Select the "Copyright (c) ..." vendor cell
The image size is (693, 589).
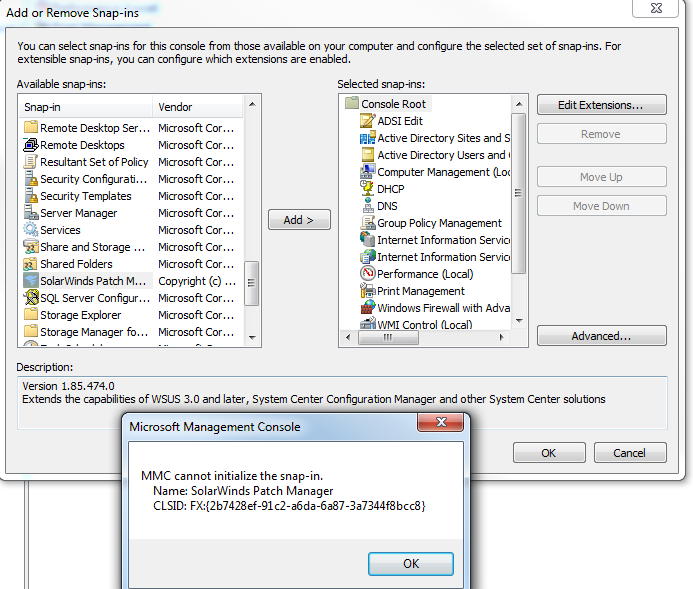click(x=197, y=281)
